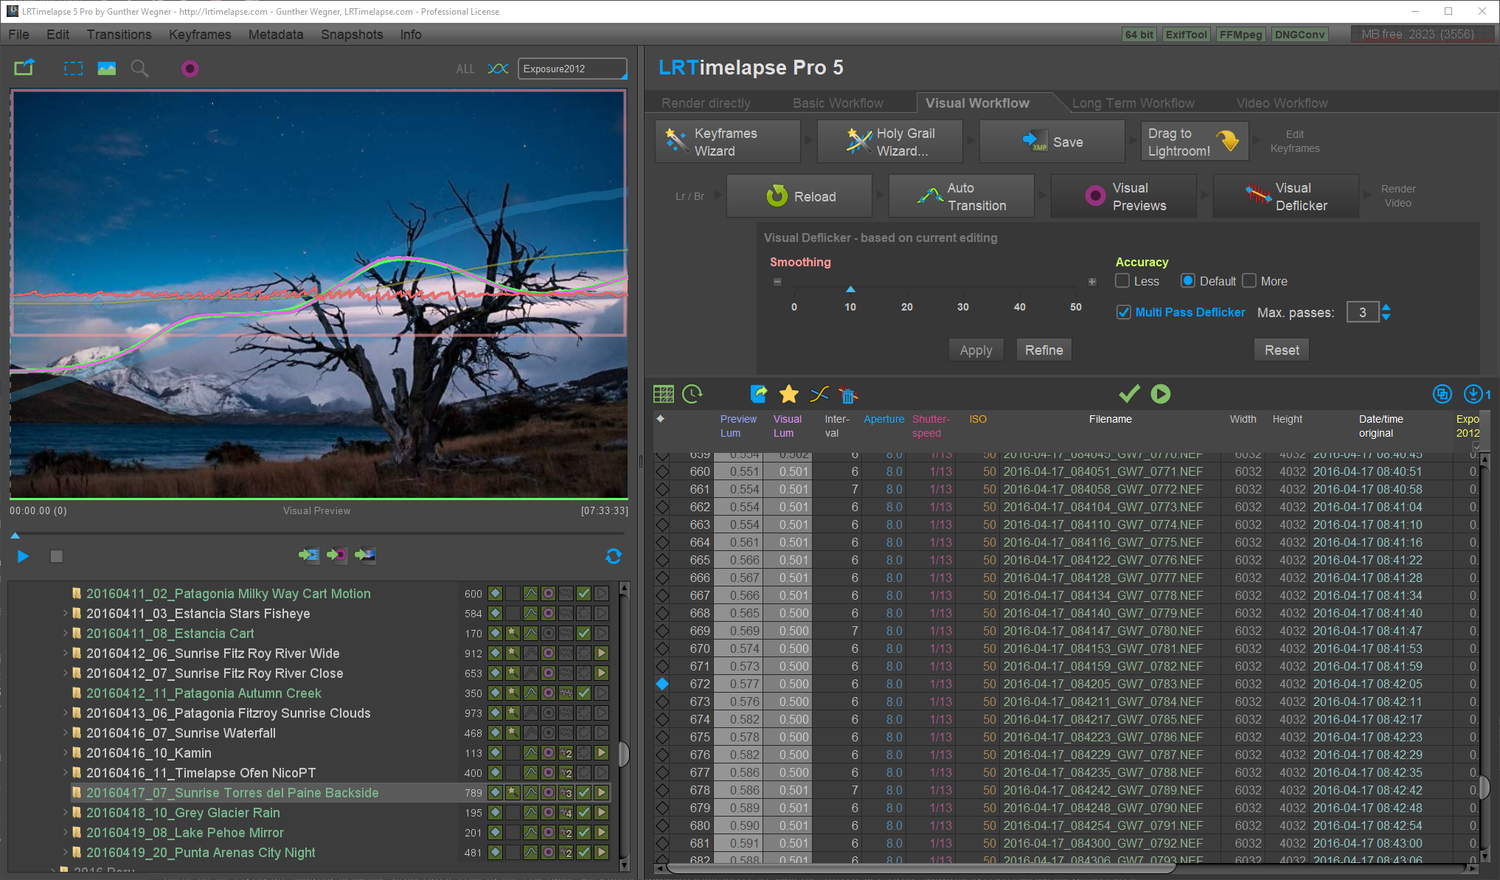1500x880 pixels.
Task: Open the Exposure2012 curve selector
Action: (x=572, y=69)
